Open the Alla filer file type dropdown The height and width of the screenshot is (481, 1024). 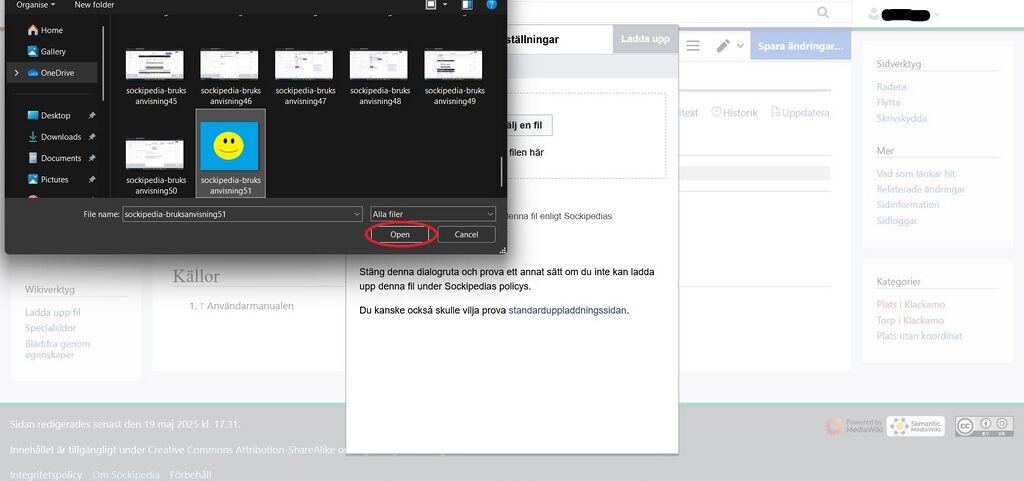(x=432, y=214)
